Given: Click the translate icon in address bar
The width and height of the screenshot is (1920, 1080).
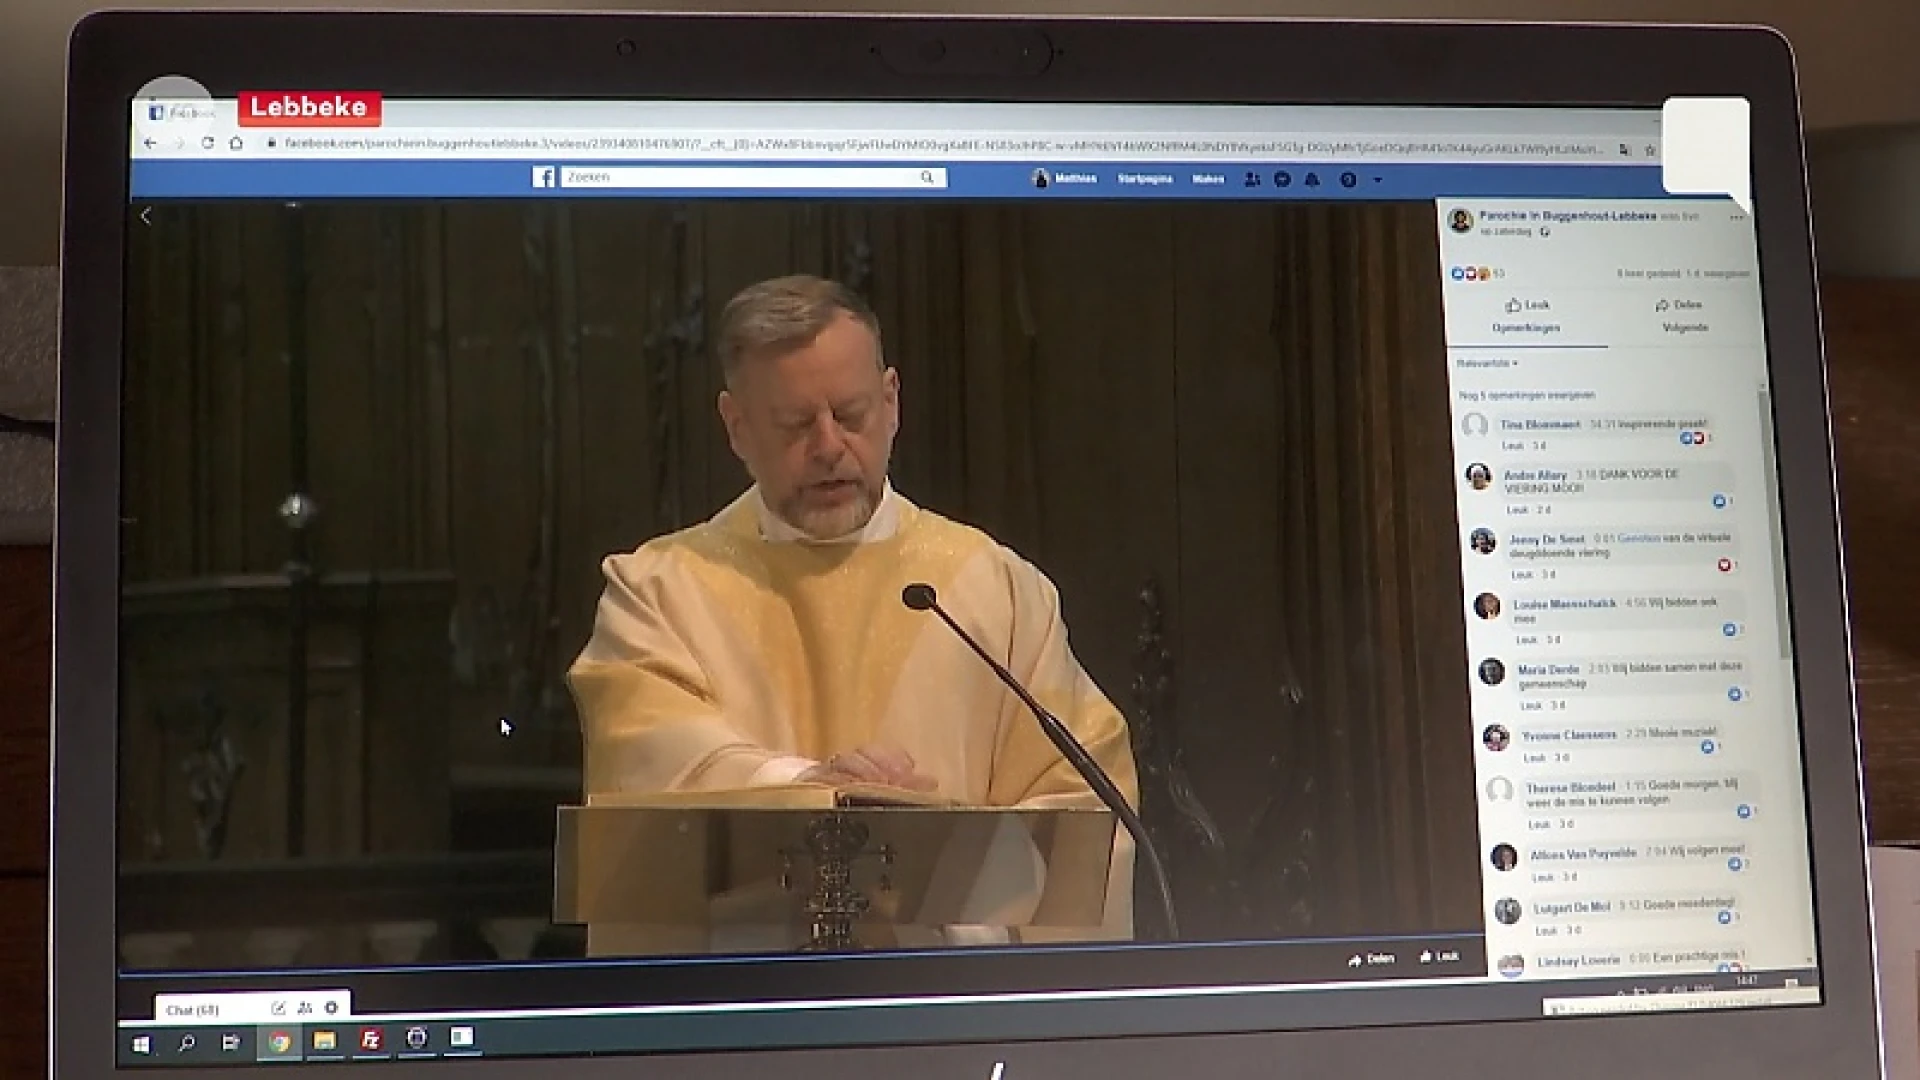Looking at the screenshot, I should pyautogui.click(x=1625, y=150).
